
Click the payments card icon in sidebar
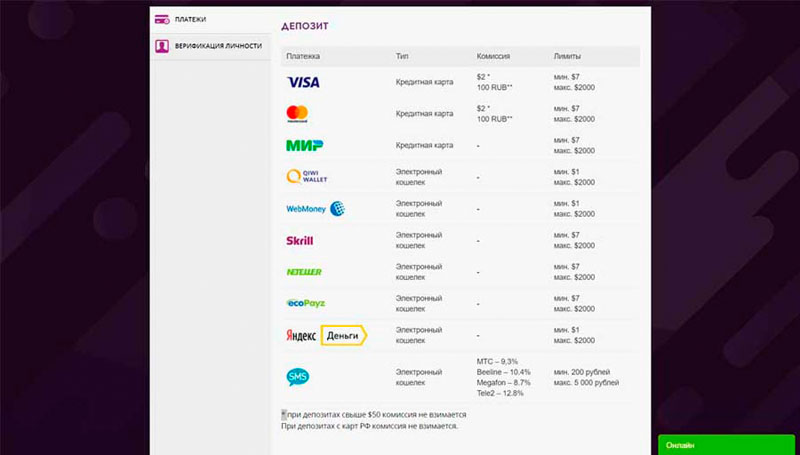coord(161,19)
